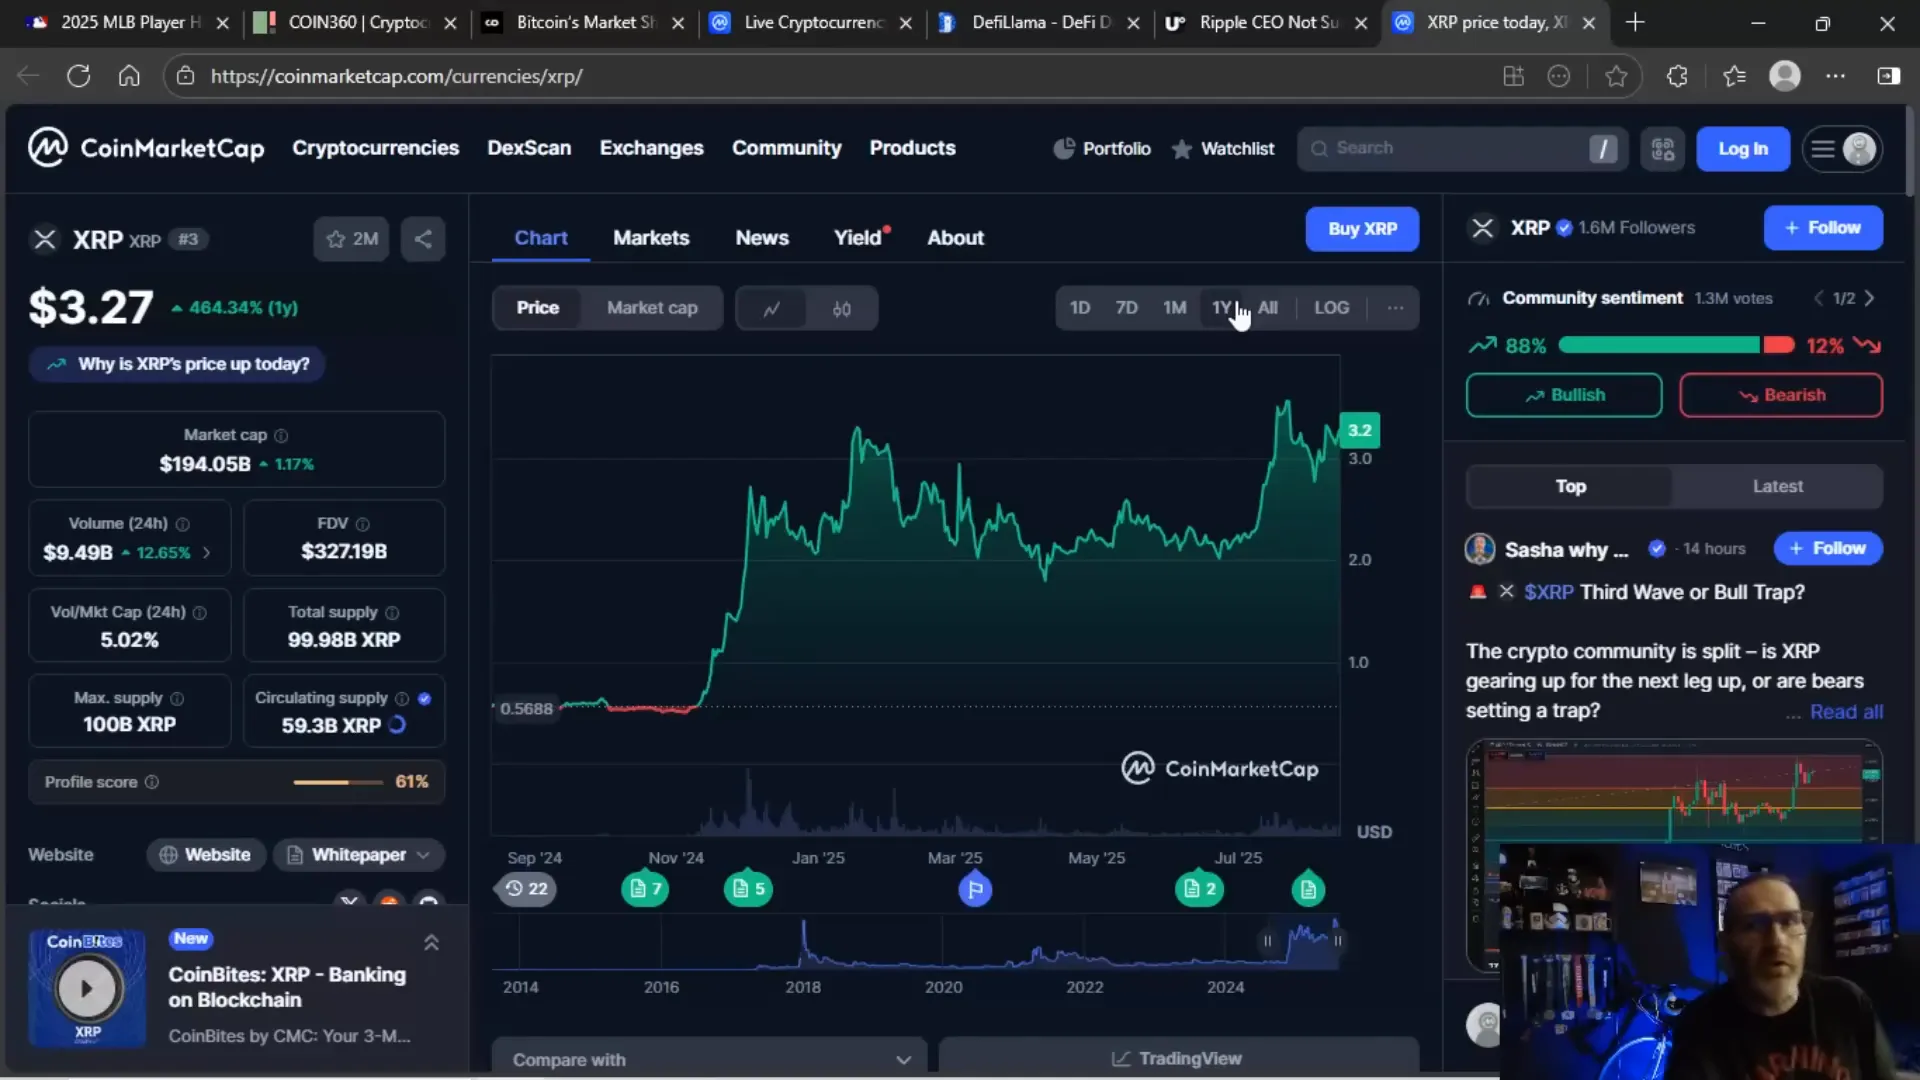Select the line chart type icon
Image resolution: width=1920 pixels, height=1080 pixels.
[771, 308]
